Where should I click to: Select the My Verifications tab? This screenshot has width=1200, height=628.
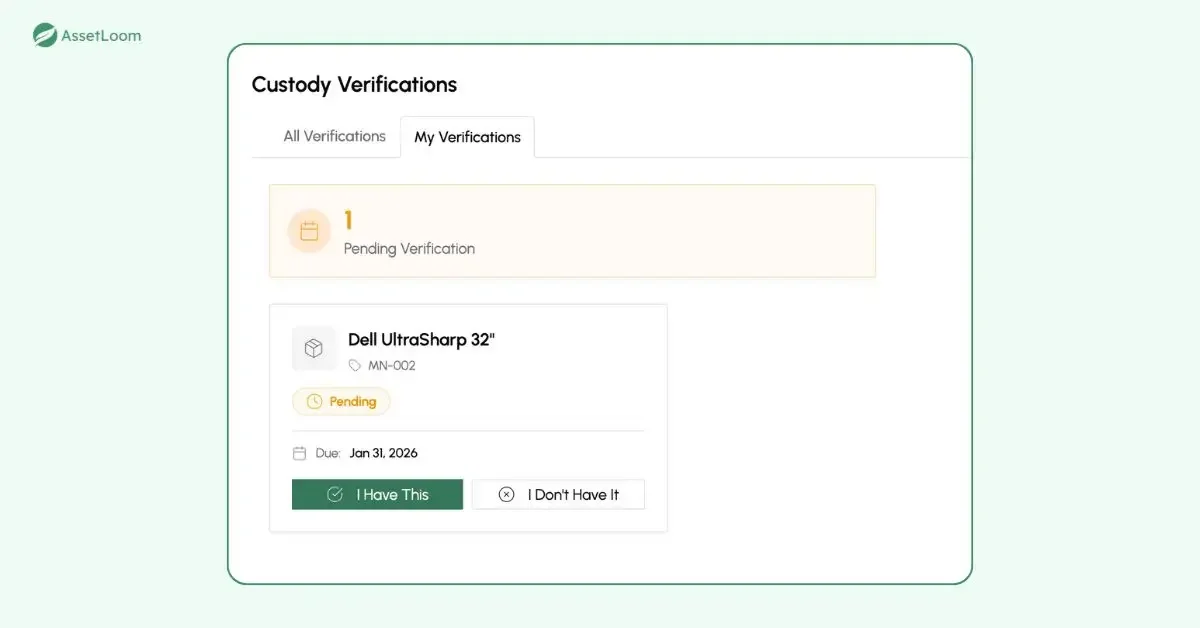coord(467,137)
